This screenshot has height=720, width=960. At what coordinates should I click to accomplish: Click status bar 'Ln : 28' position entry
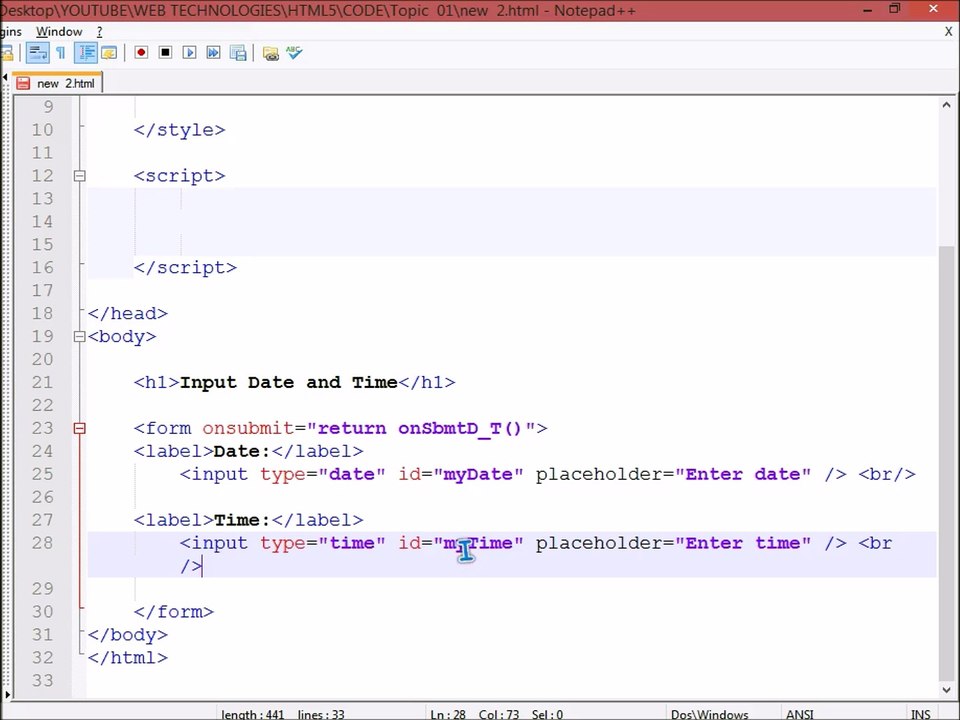point(448,714)
